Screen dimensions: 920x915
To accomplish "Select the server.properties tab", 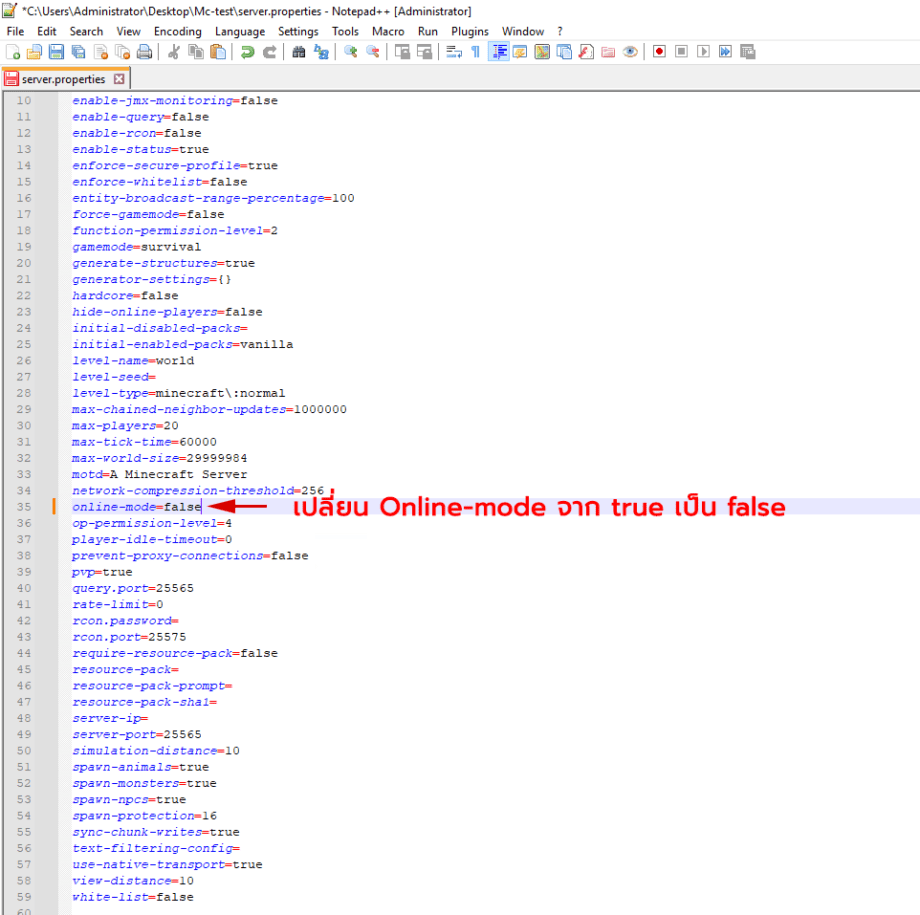I will (x=60, y=78).
